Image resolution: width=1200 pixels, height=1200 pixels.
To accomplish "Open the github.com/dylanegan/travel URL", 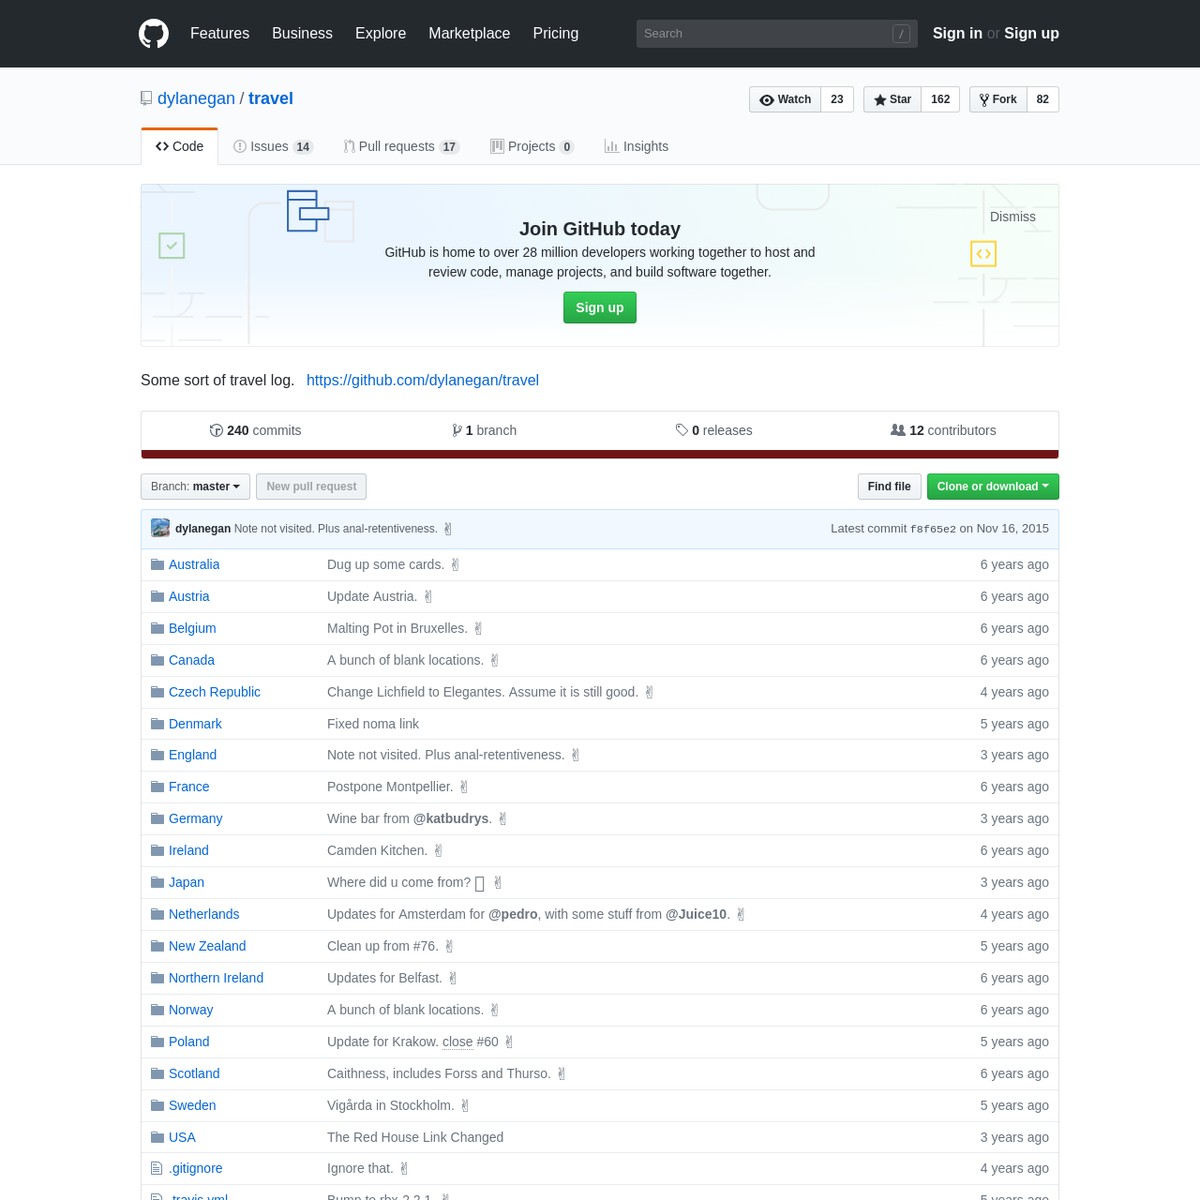I will (422, 380).
